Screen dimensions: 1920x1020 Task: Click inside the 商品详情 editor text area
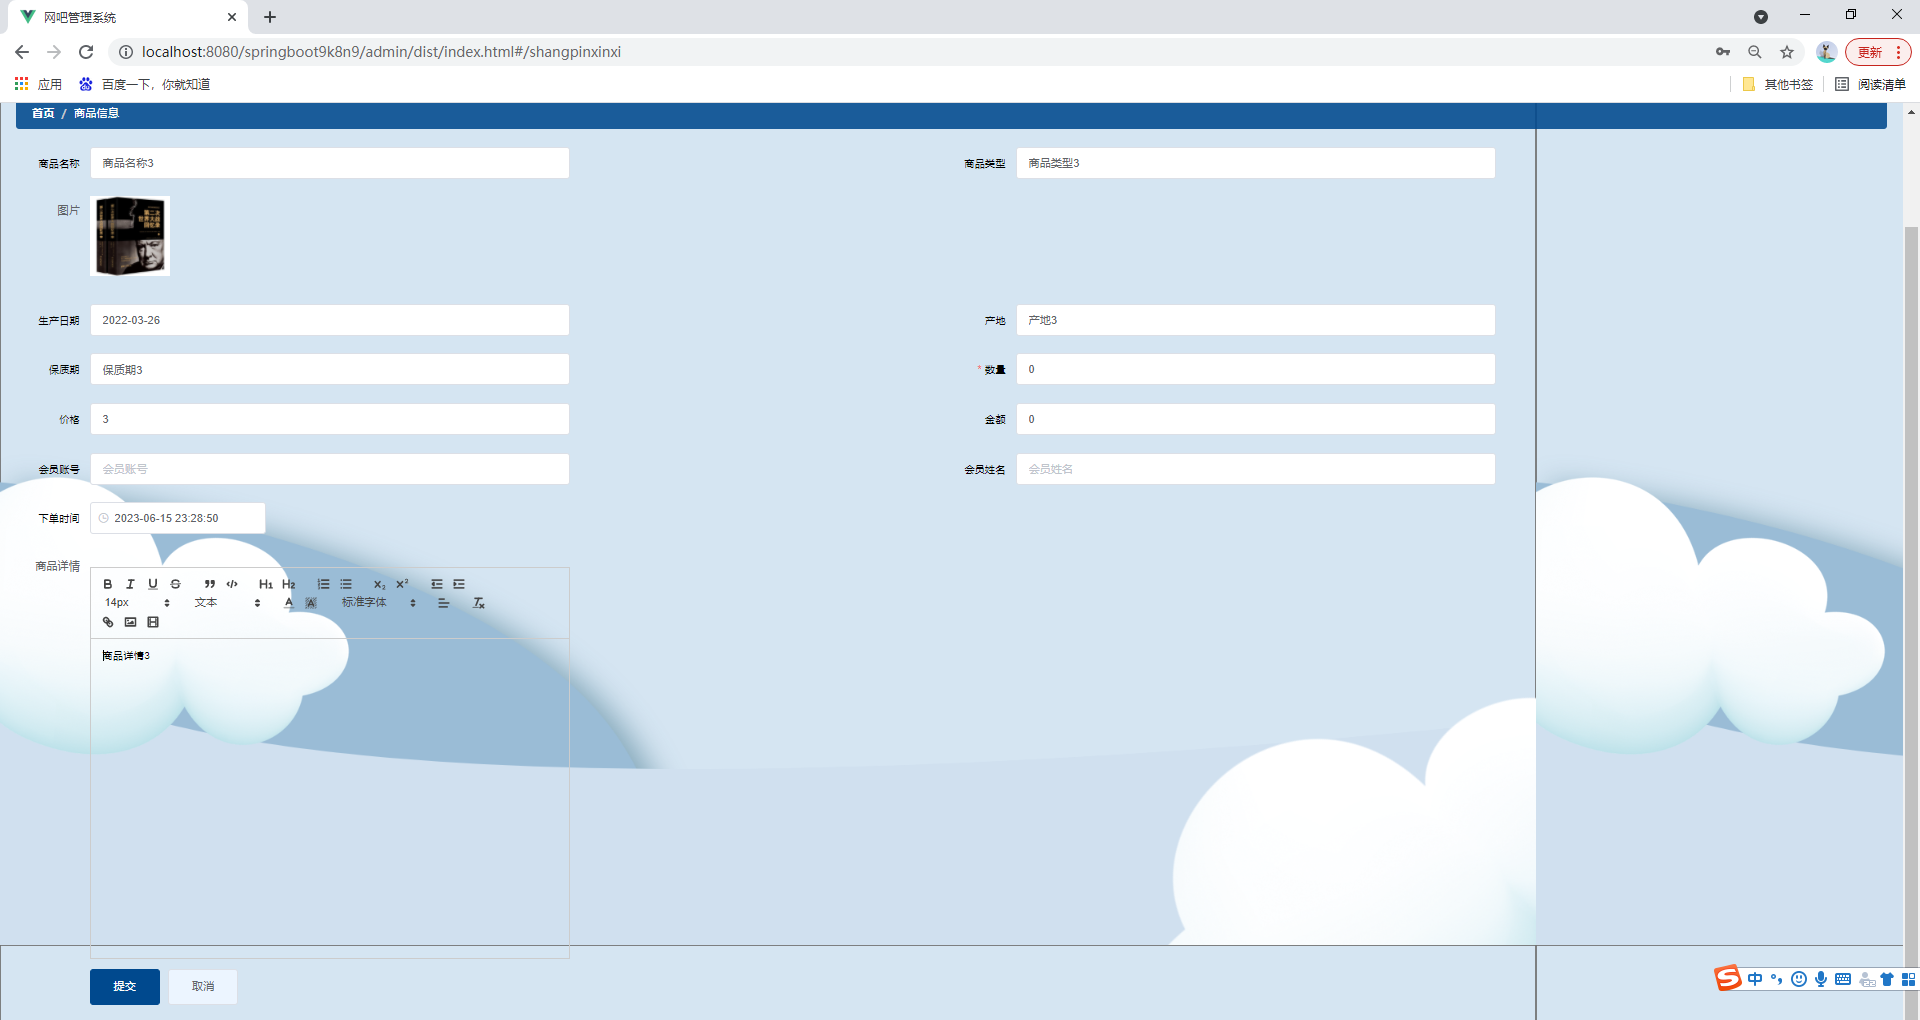[330, 797]
